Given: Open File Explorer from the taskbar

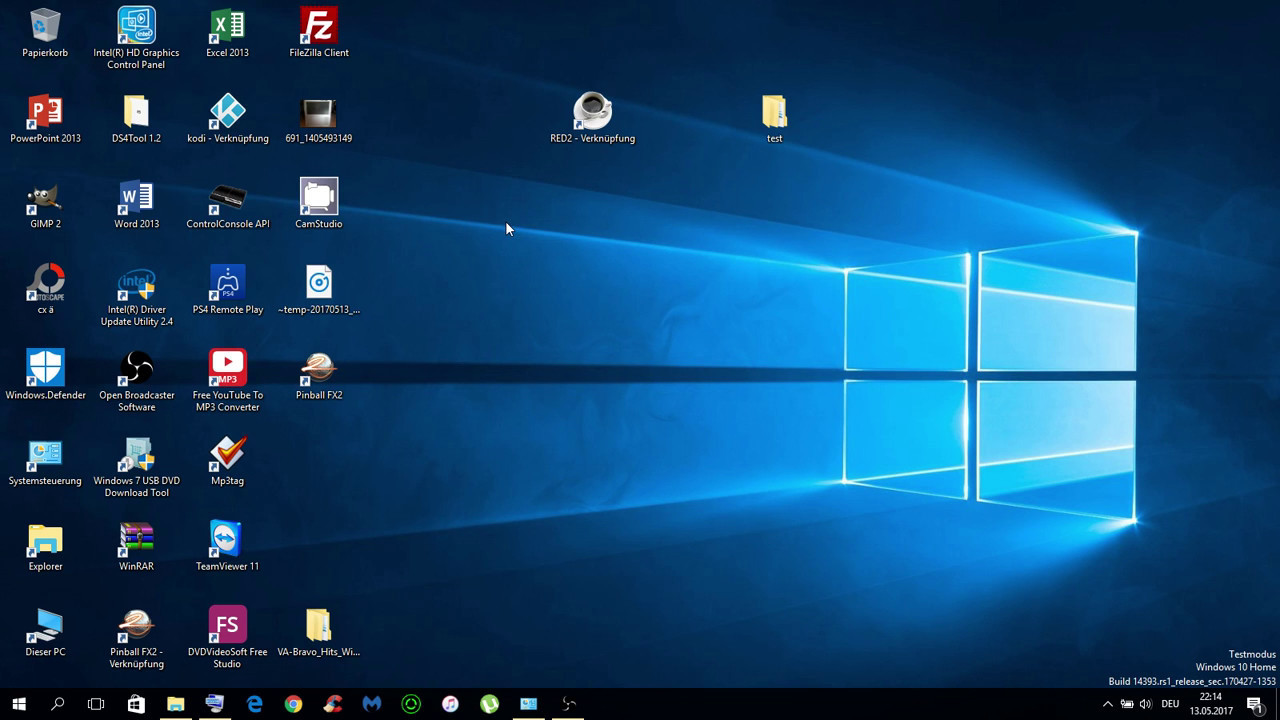Looking at the screenshot, I should coord(175,704).
